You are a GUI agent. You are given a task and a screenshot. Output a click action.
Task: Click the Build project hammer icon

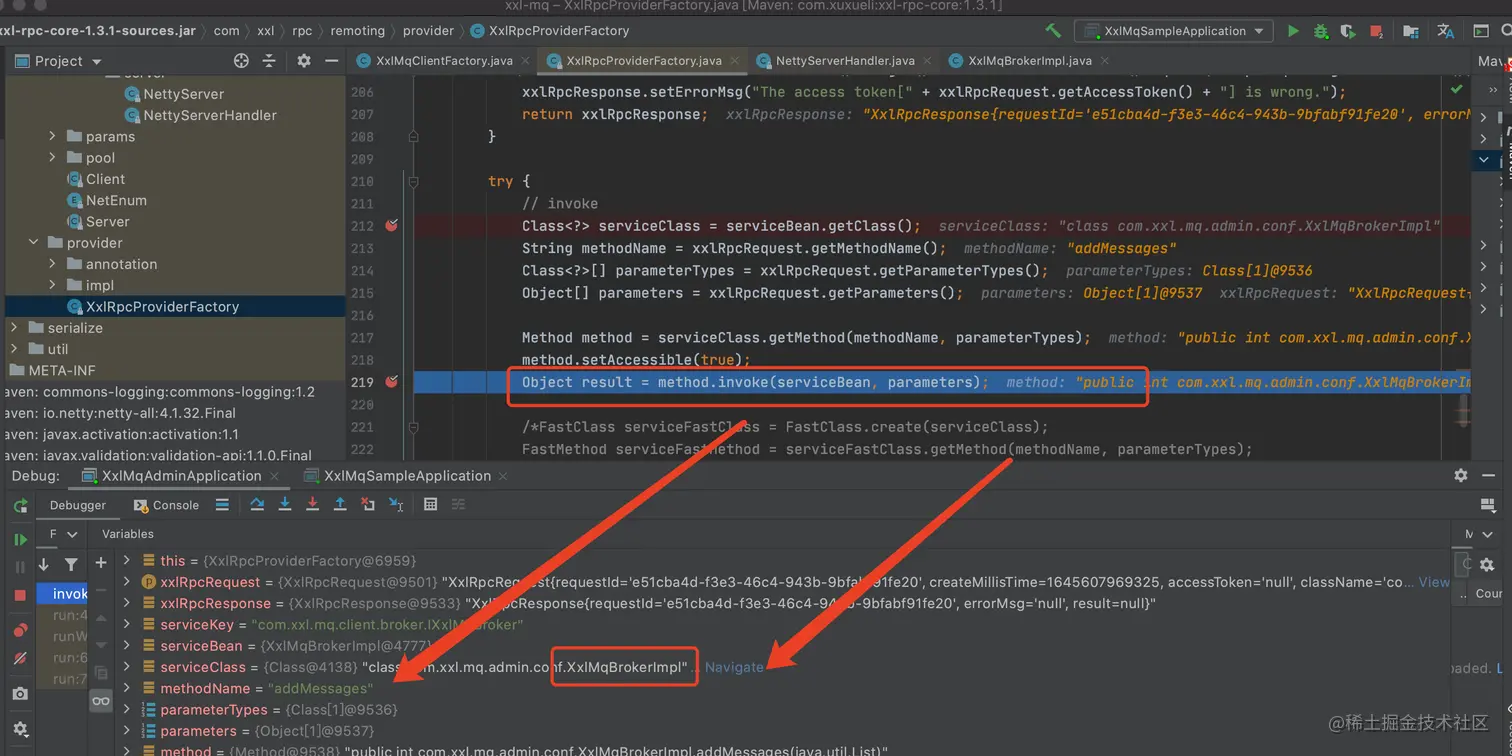(x=1053, y=31)
